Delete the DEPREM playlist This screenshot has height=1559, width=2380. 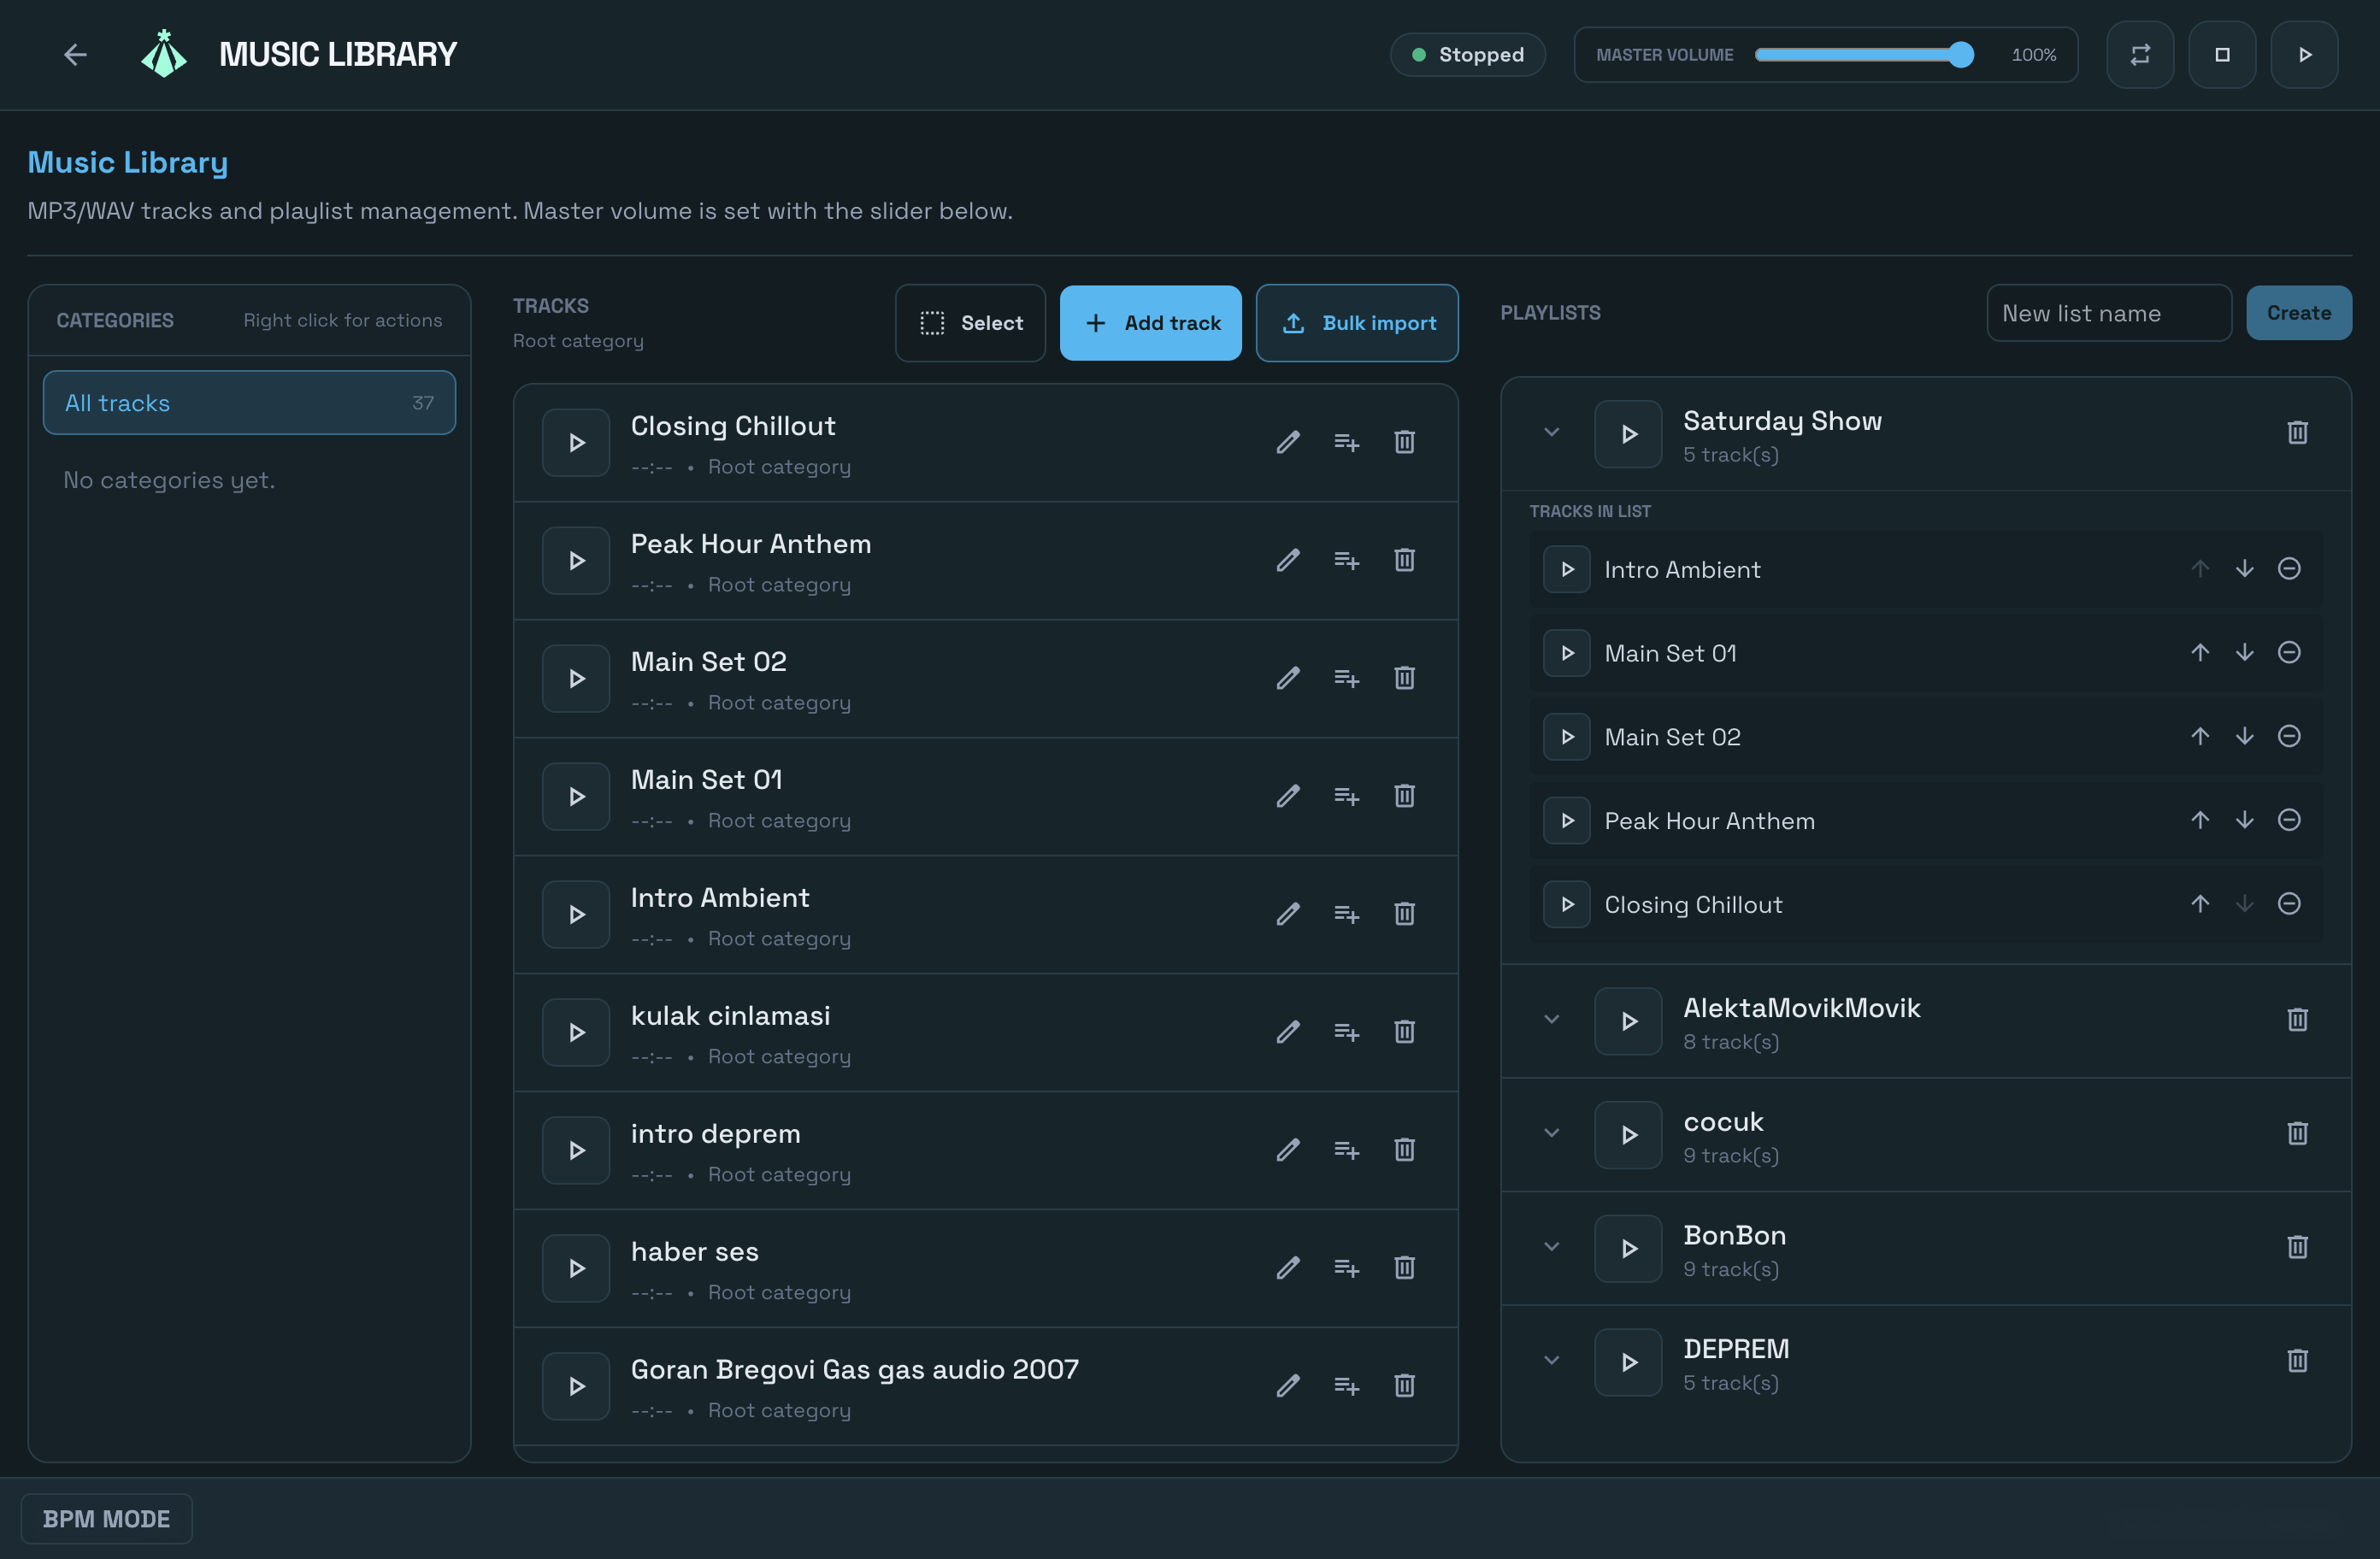point(2297,1361)
